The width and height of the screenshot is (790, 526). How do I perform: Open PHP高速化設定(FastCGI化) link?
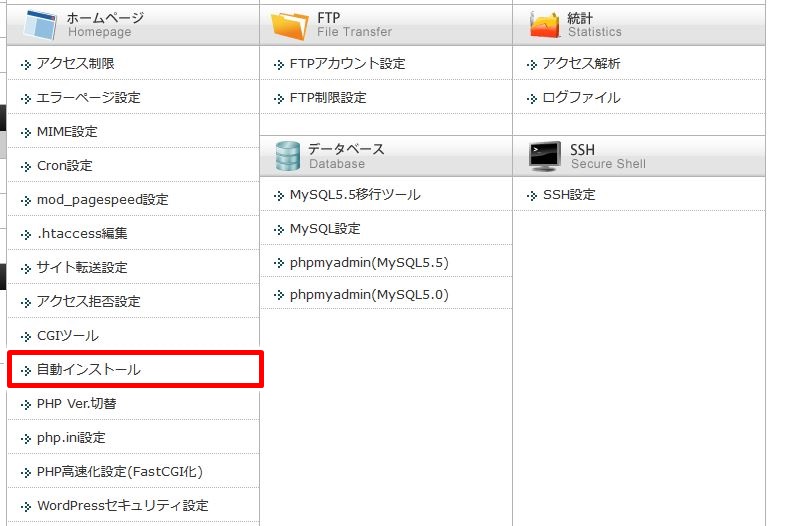click(x=120, y=472)
